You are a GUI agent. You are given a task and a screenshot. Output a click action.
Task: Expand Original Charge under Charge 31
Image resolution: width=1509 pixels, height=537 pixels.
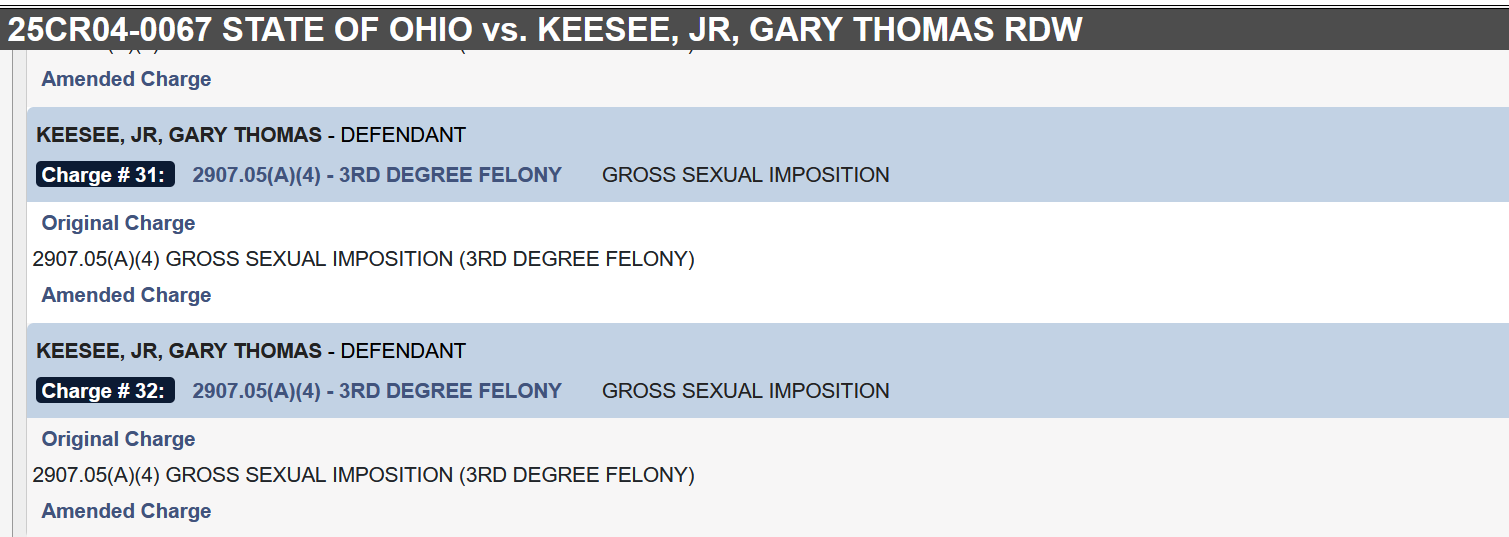point(118,223)
